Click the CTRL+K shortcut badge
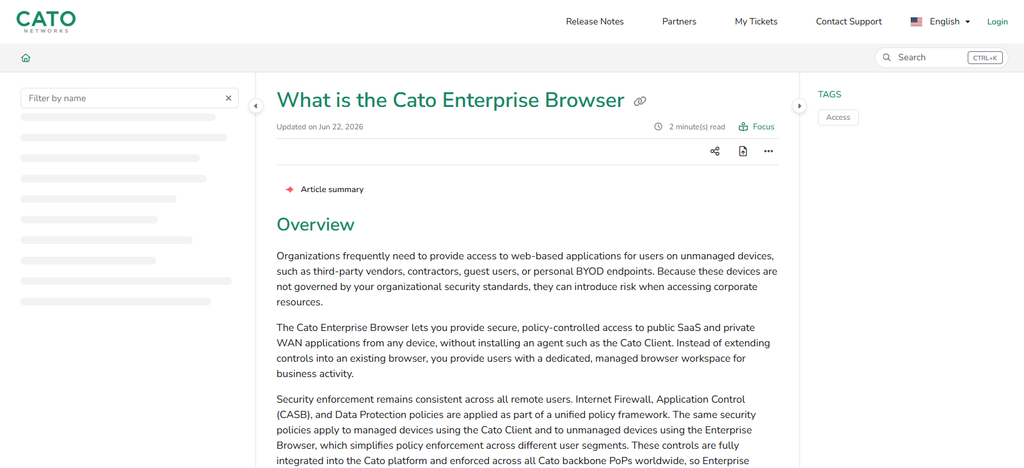 click(x=985, y=58)
